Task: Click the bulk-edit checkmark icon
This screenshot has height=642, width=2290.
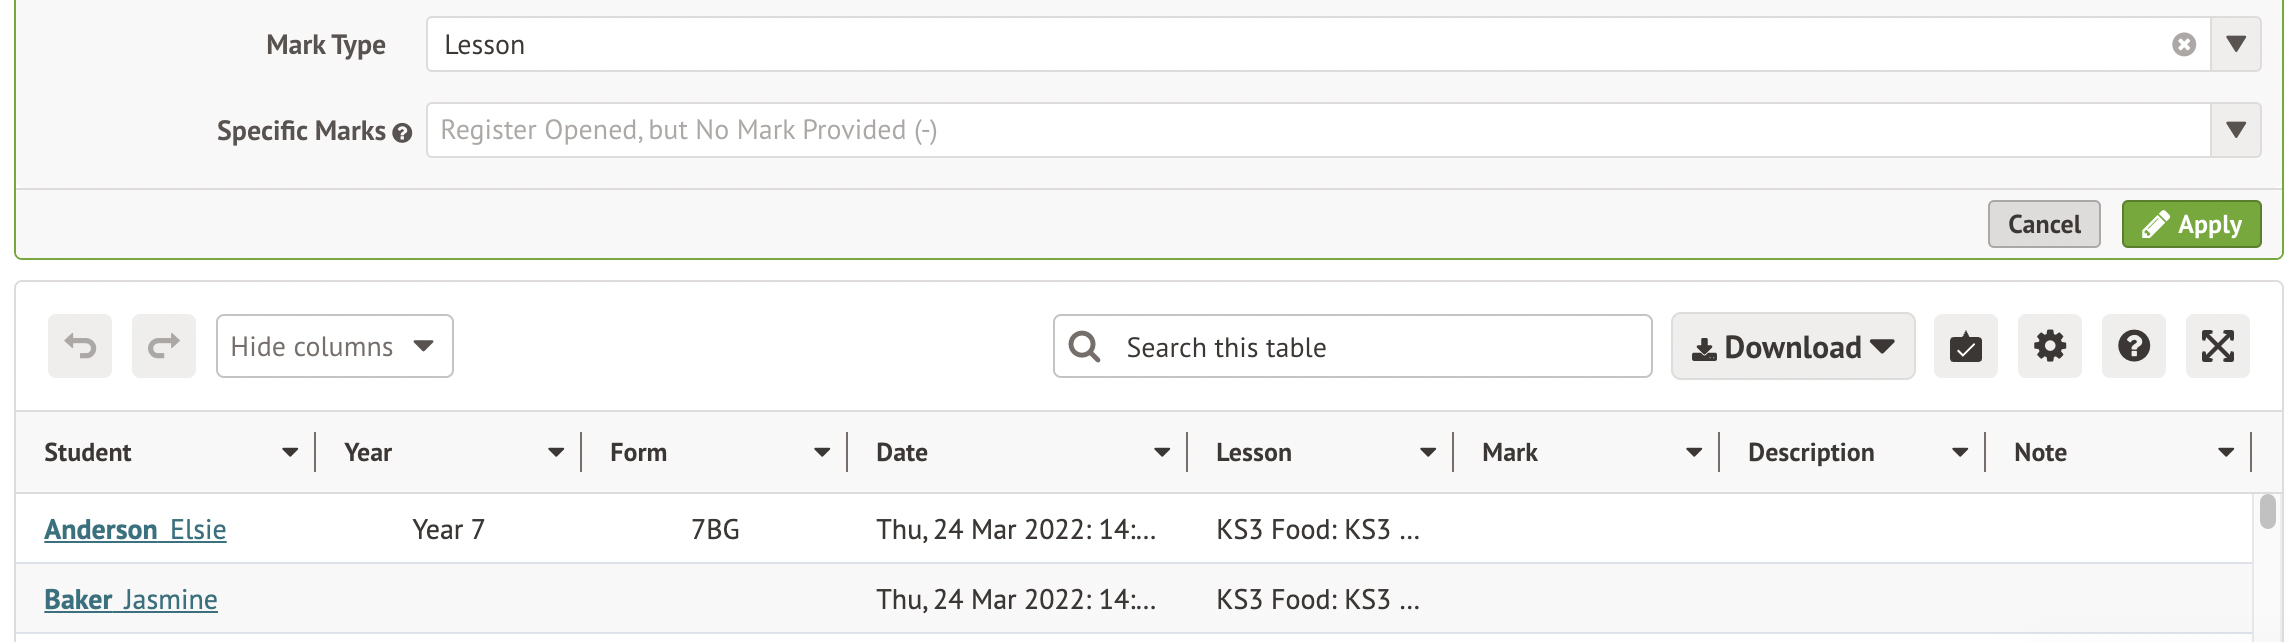Action: (1965, 347)
